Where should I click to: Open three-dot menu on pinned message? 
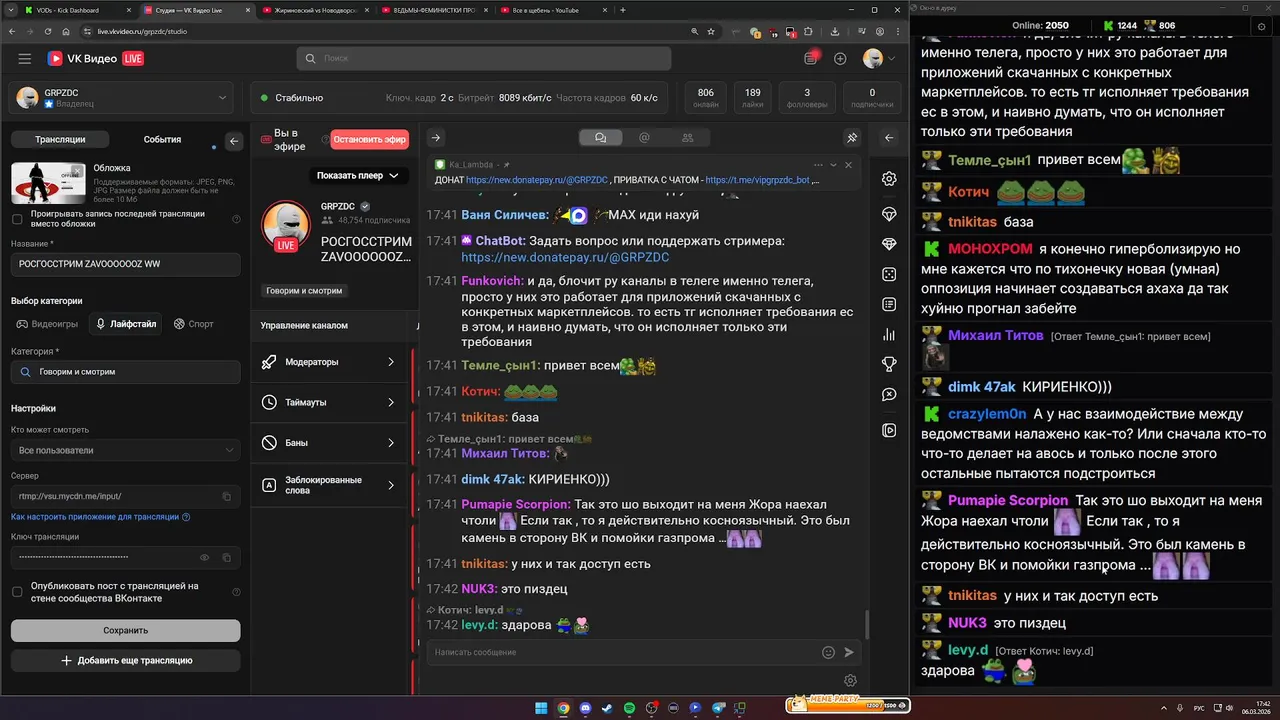coord(817,165)
